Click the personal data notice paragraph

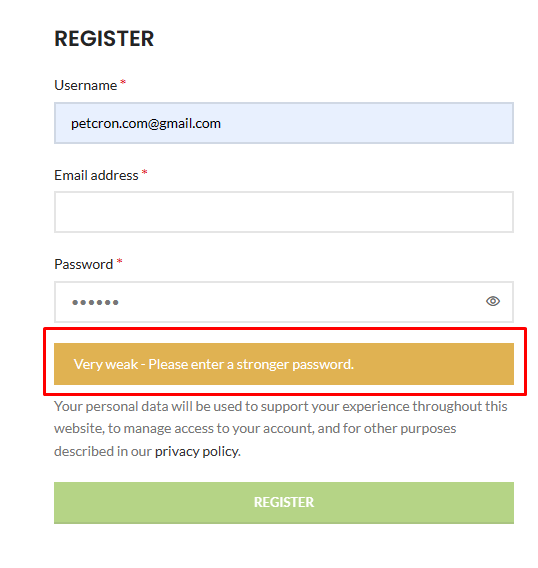tap(281, 429)
